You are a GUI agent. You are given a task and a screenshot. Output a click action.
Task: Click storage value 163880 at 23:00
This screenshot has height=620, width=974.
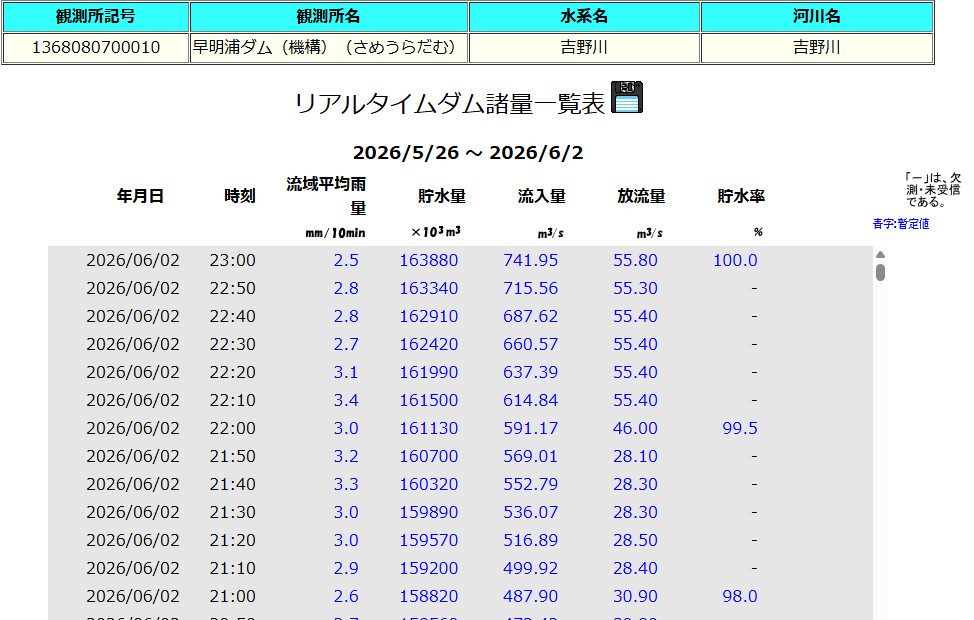(429, 260)
